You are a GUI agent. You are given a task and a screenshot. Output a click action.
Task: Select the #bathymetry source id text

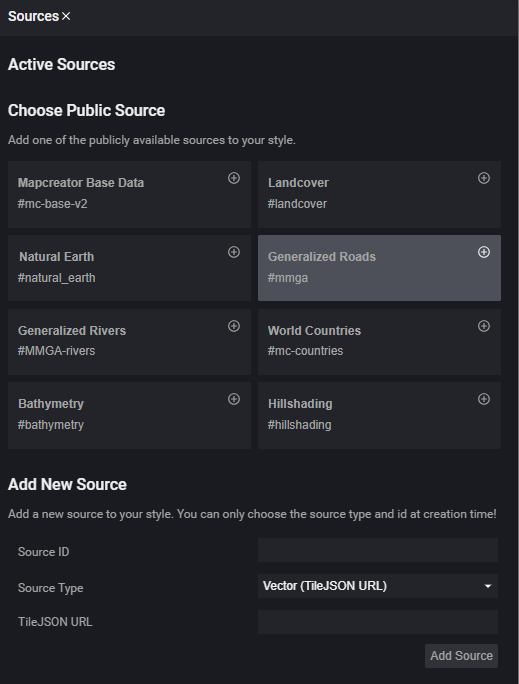pyautogui.click(x=51, y=425)
